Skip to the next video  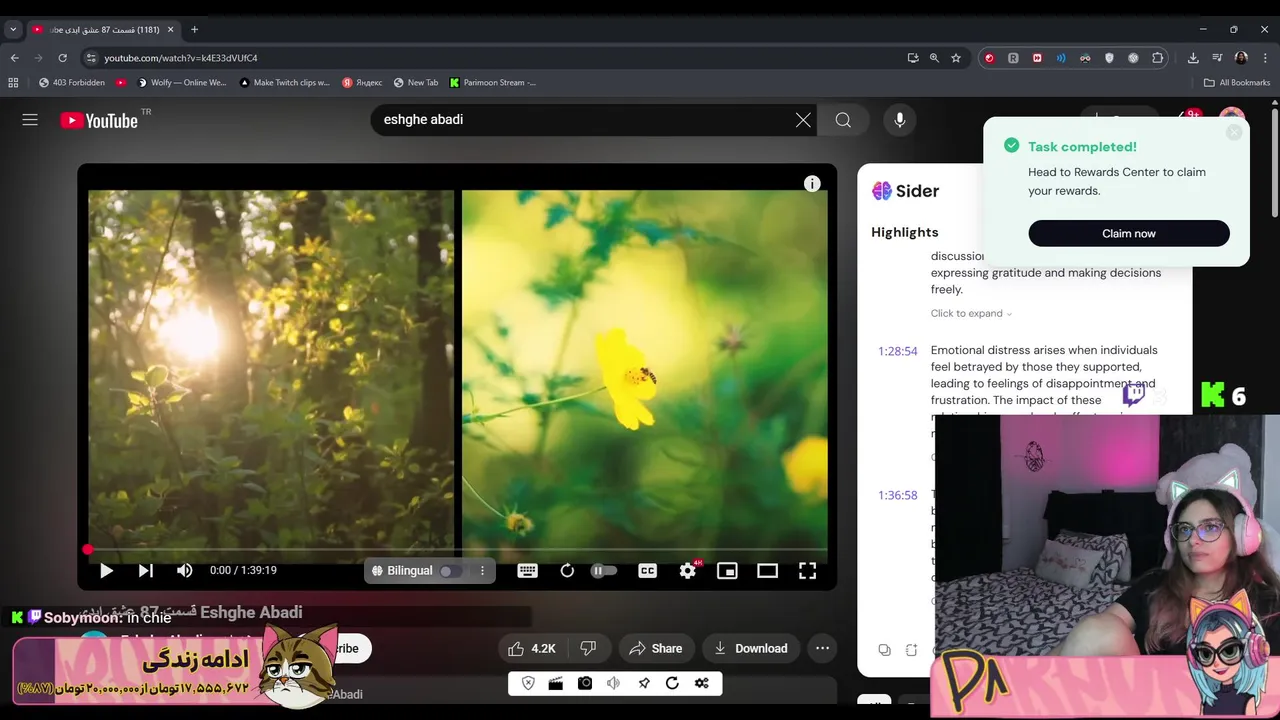click(145, 571)
